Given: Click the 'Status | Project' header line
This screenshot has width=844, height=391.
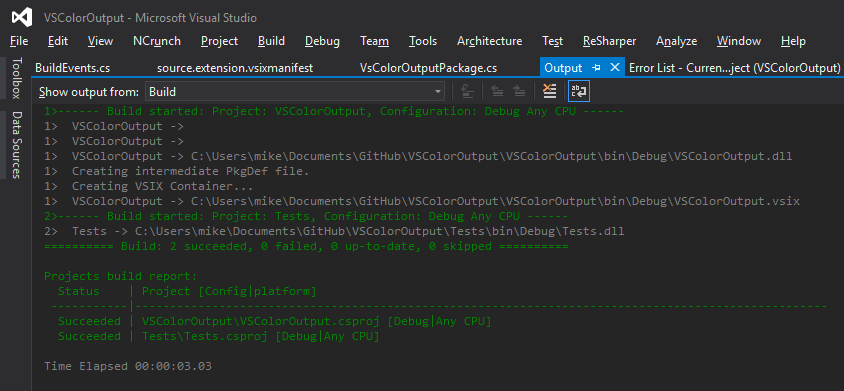Looking at the screenshot, I should pyautogui.click(x=187, y=291).
